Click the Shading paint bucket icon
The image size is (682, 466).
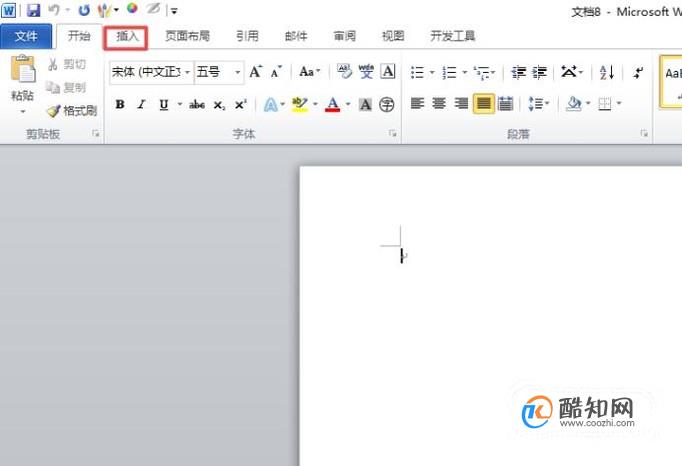coord(574,104)
